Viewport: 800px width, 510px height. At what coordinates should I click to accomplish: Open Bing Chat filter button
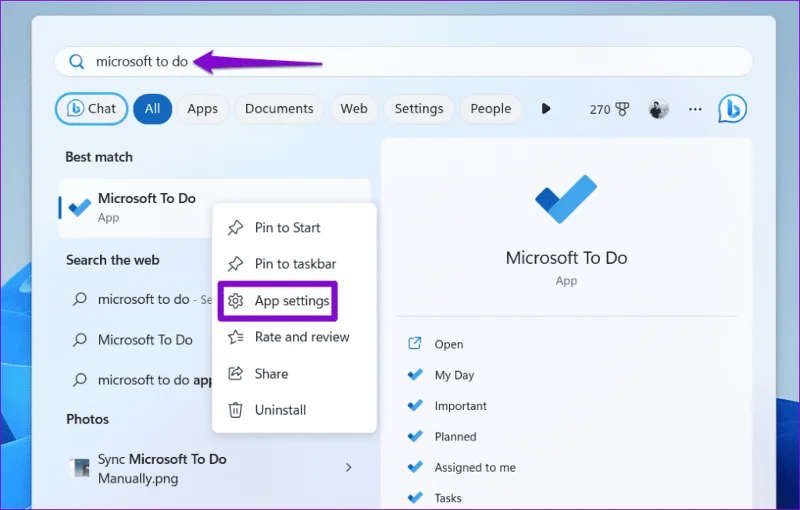[x=91, y=109]
